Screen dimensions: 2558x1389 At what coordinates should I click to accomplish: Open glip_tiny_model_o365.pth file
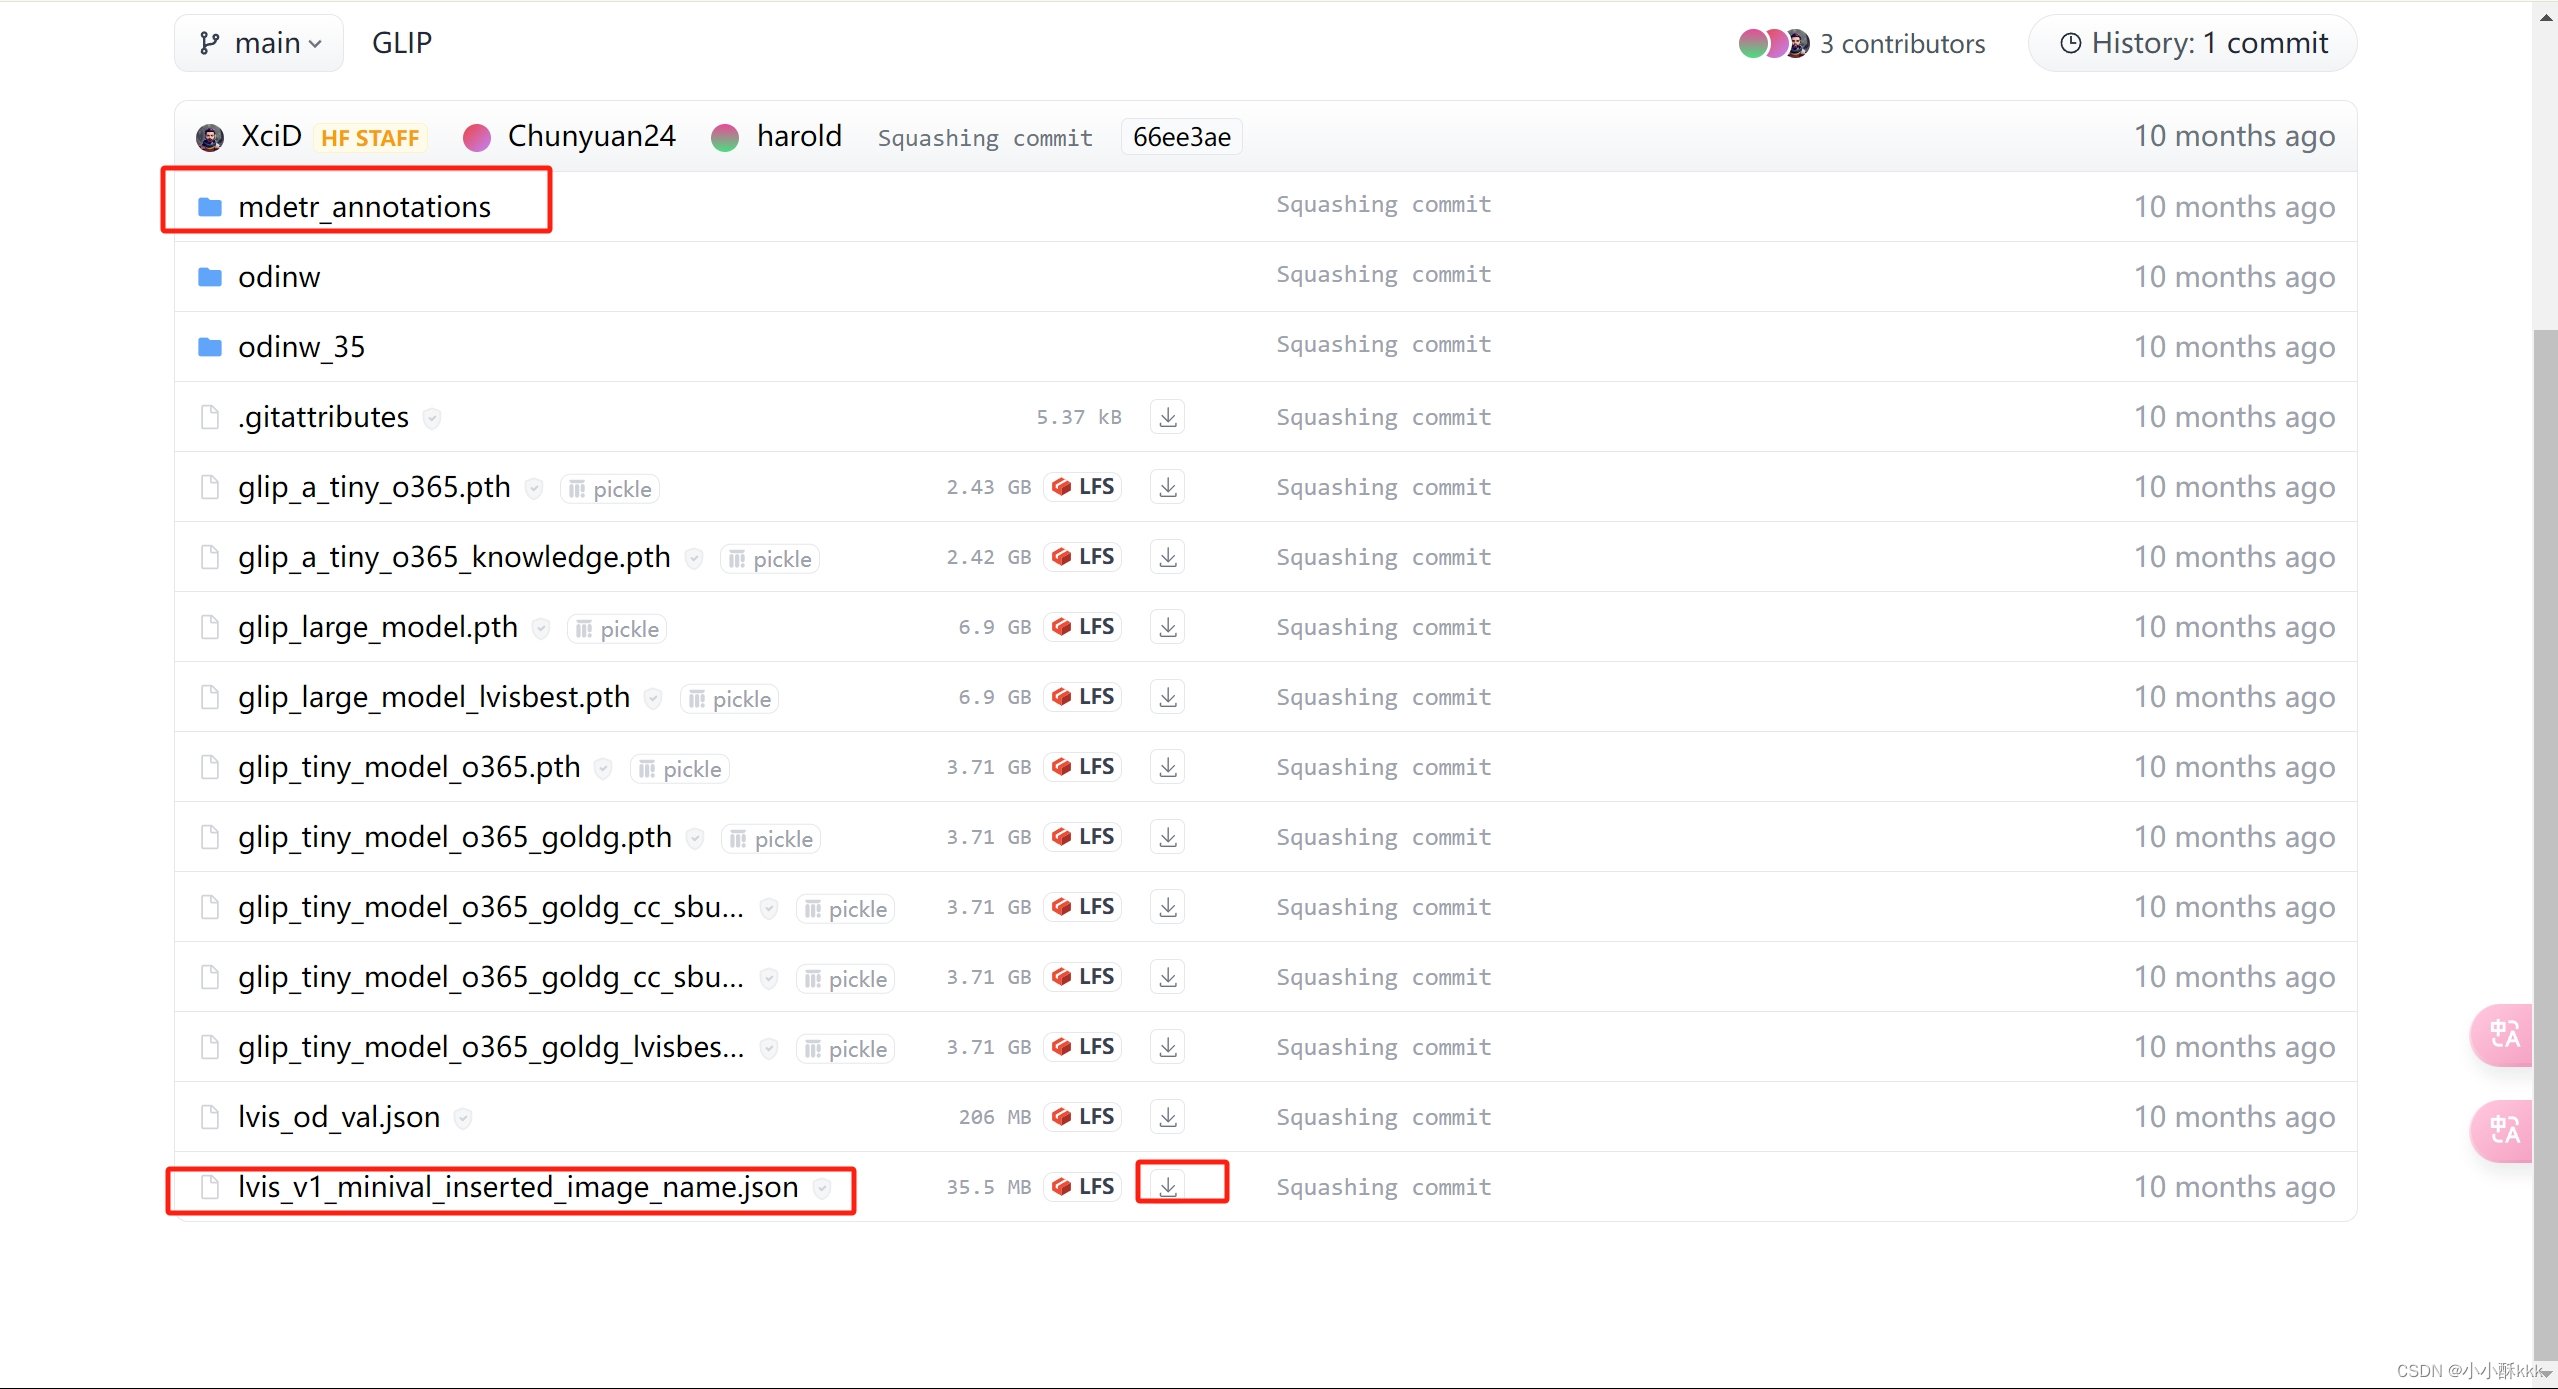click(x=409, y=767)
